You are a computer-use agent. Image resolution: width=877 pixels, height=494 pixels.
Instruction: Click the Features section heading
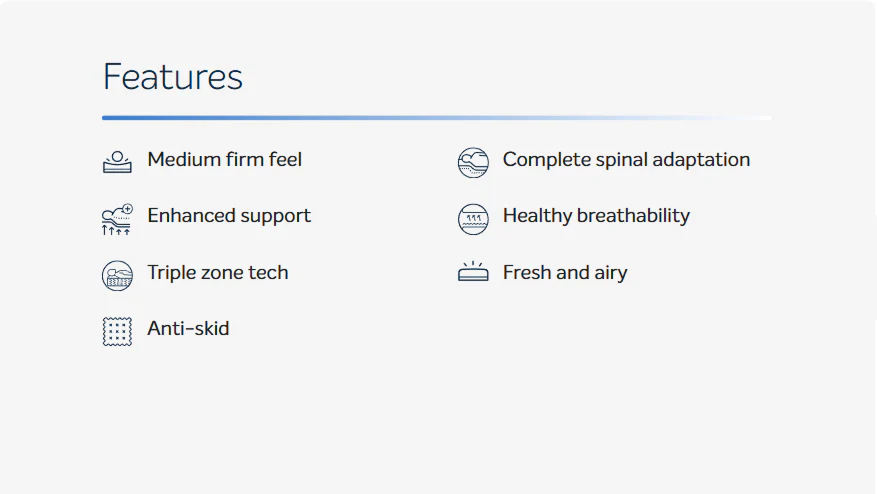click(x=173, y=77)
